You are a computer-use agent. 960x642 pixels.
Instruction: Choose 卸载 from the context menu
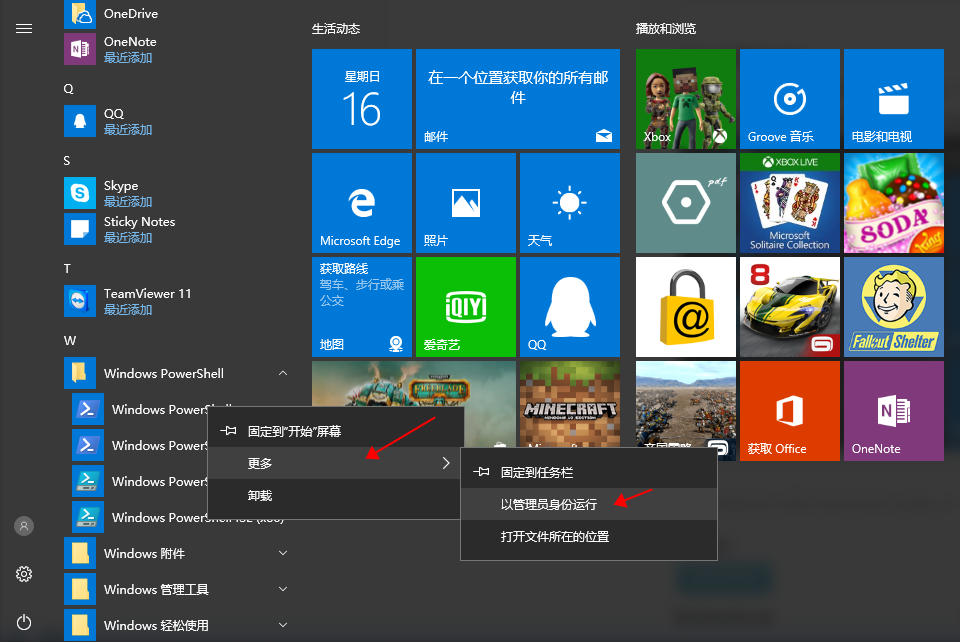pyautogui.click(x=336, y=496)
